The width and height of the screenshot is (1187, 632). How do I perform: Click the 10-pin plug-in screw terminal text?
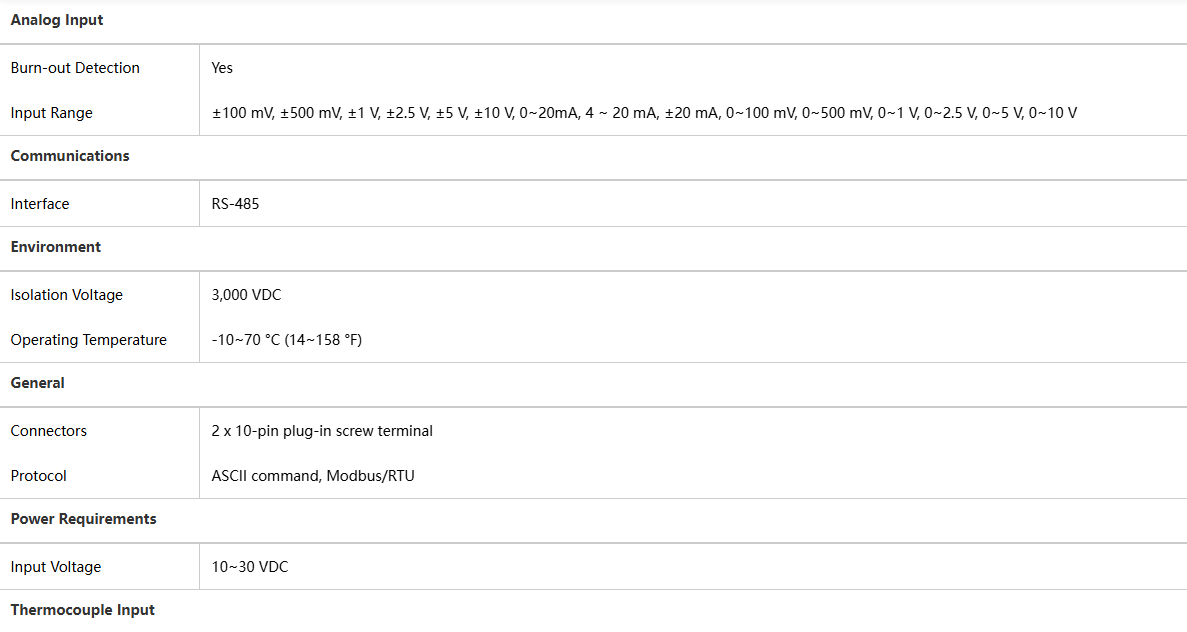[x=322, y=431]
